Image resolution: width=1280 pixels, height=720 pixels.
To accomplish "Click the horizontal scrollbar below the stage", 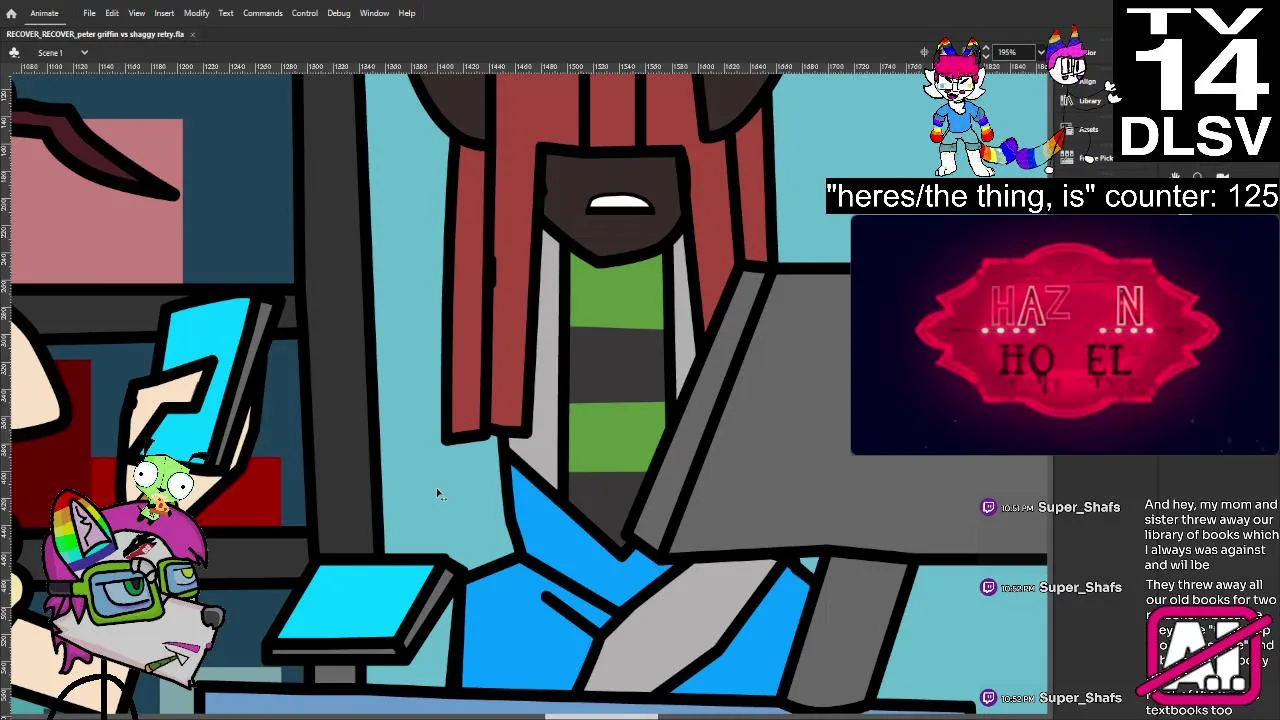I will [x=601, y=716].
